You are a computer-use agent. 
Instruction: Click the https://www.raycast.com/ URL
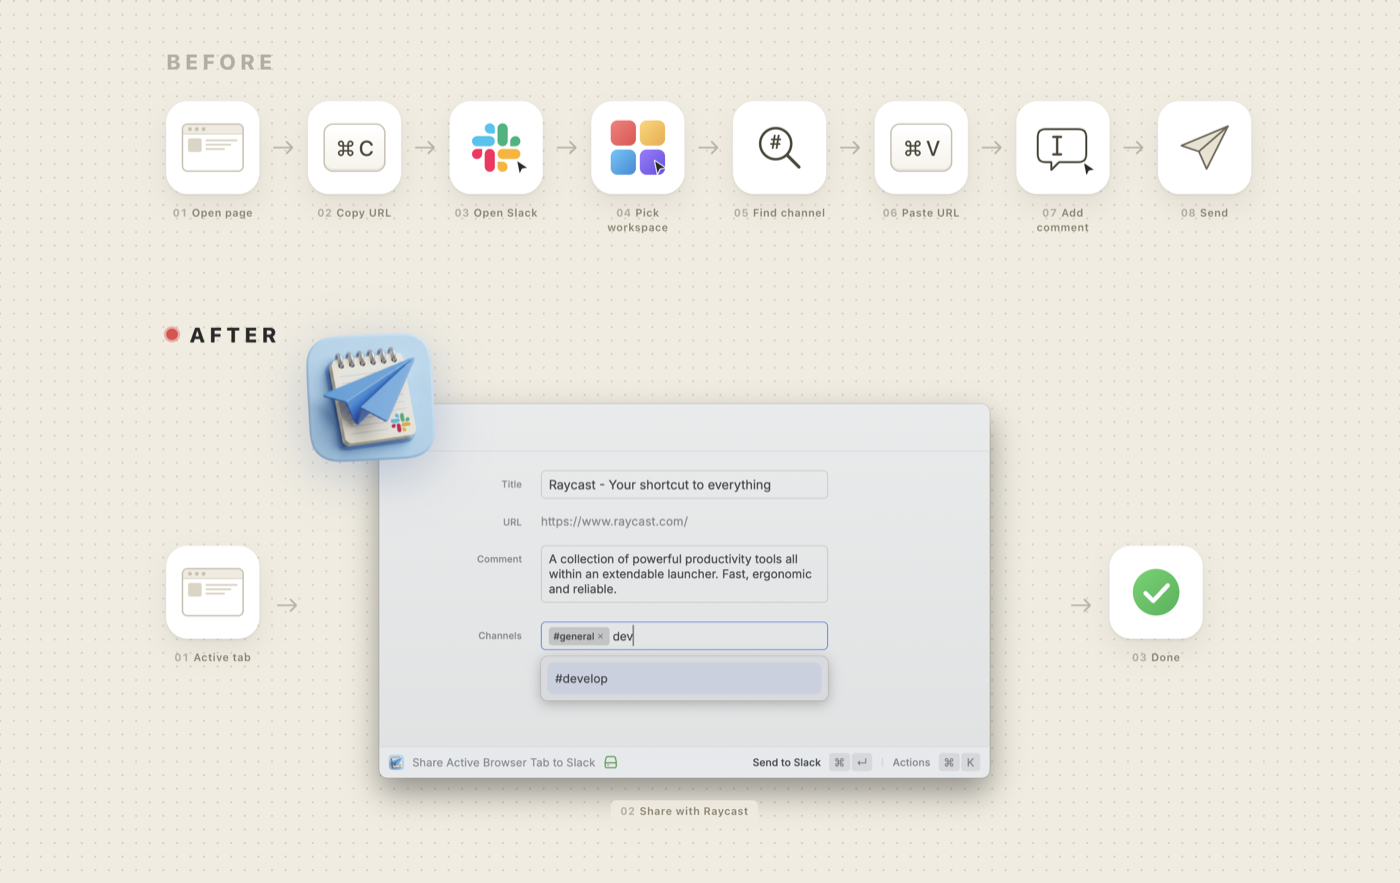(x=614, y=521)
